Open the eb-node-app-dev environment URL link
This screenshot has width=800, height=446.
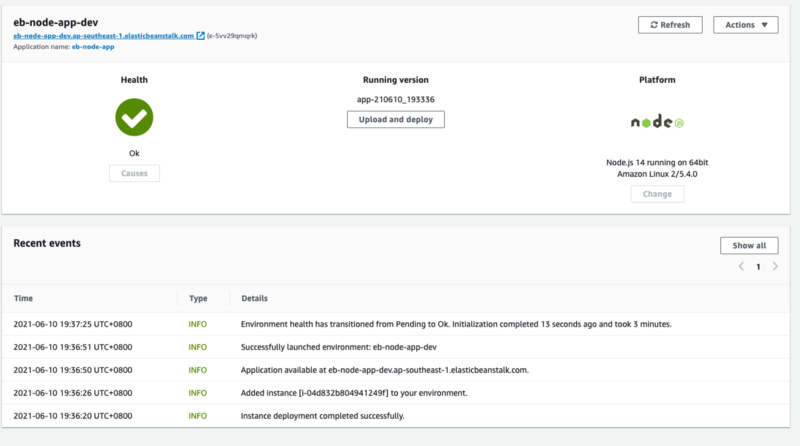coord(104,36)
